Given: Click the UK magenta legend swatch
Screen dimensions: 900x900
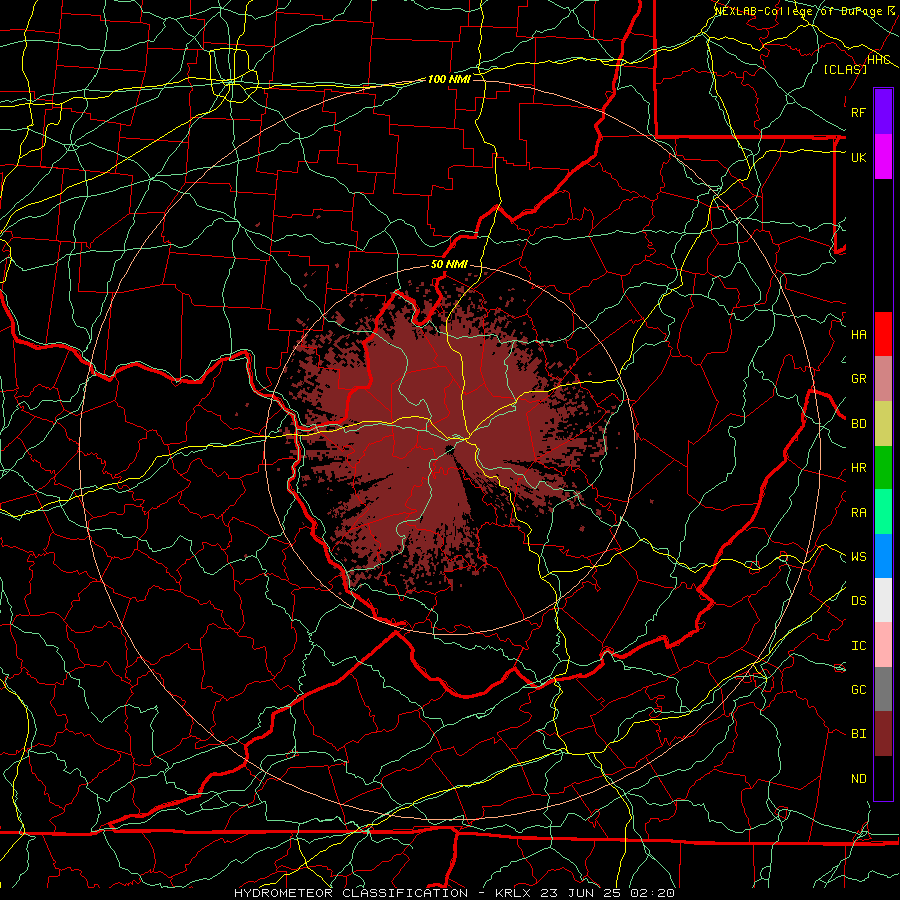Looking at the screenshot, I should [883, 157].
